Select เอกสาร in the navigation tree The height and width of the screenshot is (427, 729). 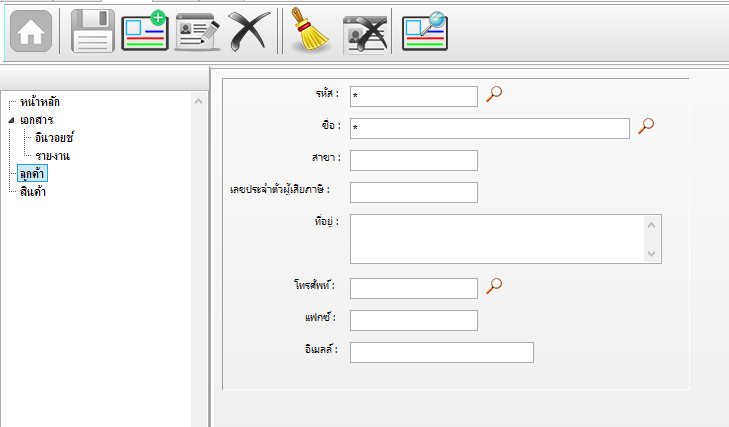(36, 120)
